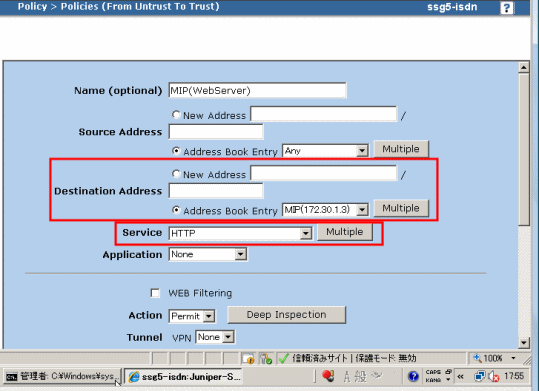This screenshot has width=539, height=391.
Task: Click the Name (optional) text field
Action: tap(257, 90)
